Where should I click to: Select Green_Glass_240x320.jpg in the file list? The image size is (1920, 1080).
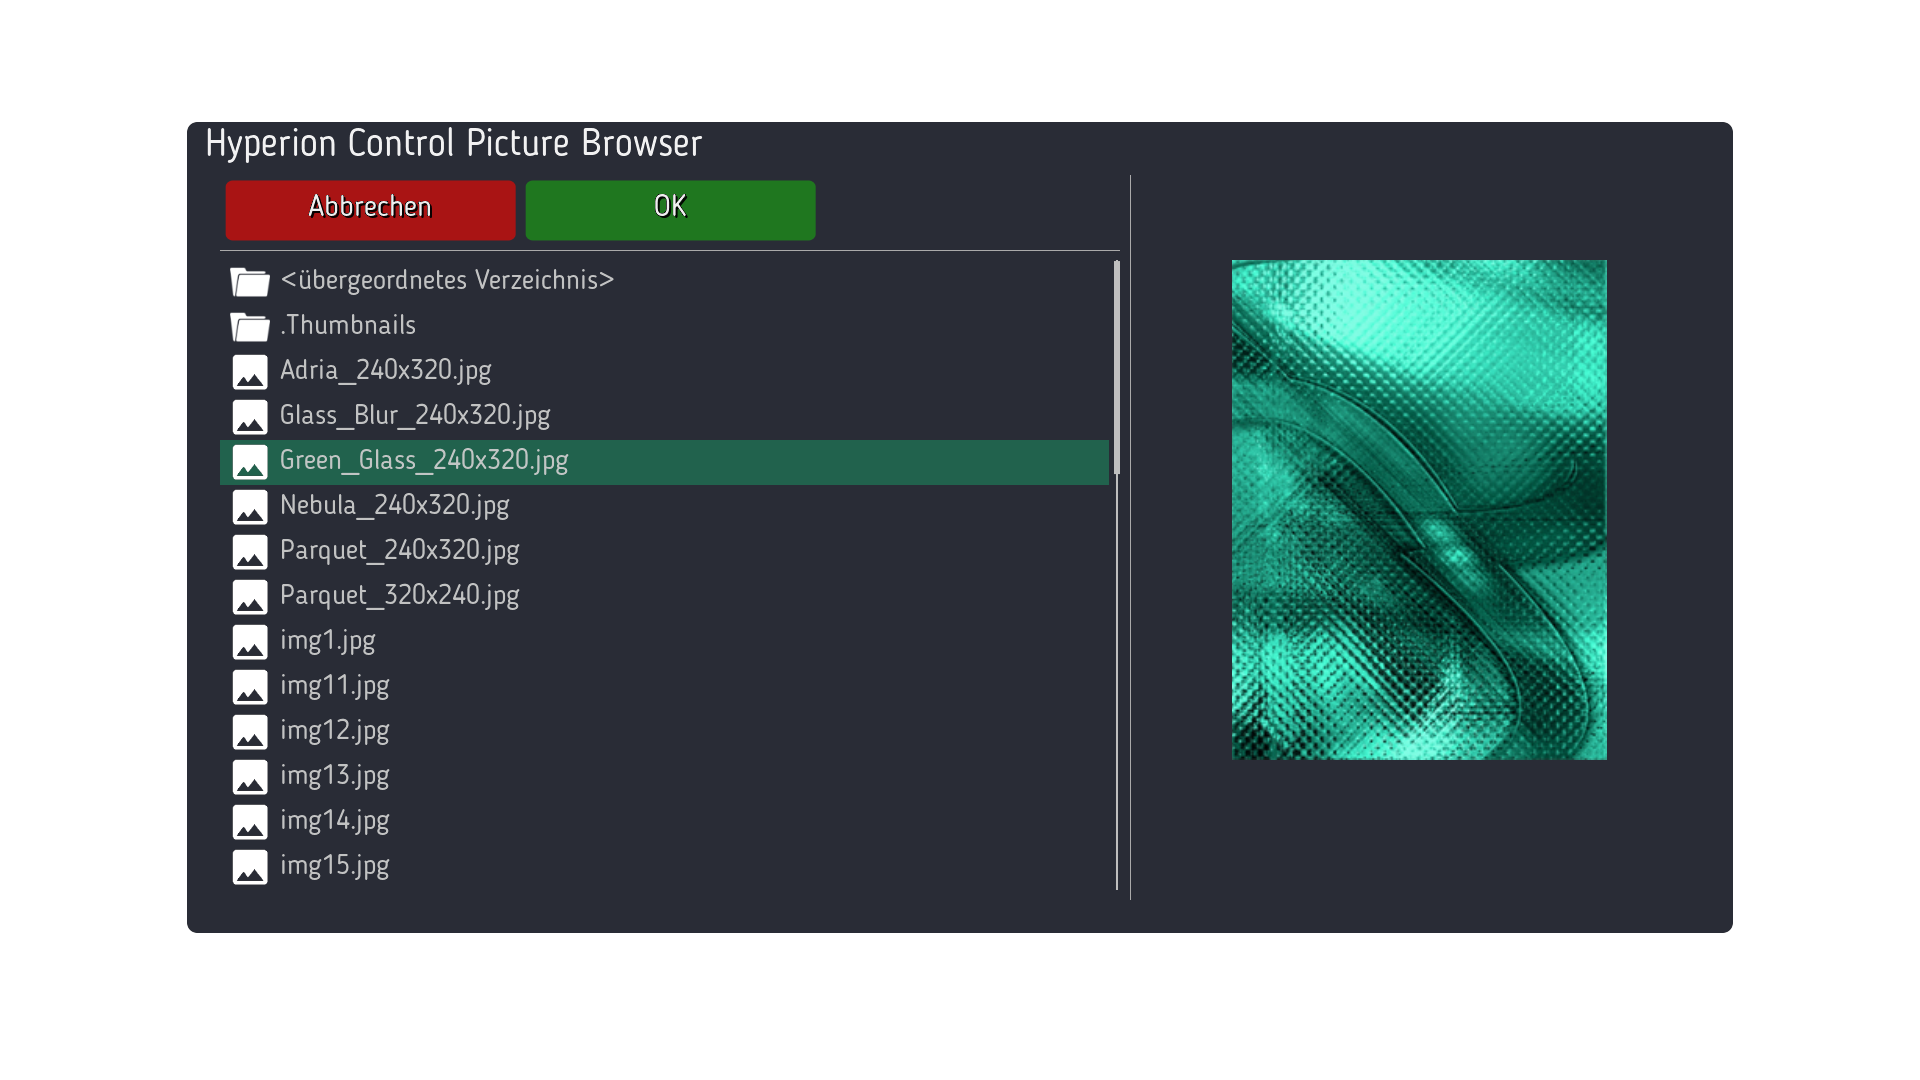point(424,461)
